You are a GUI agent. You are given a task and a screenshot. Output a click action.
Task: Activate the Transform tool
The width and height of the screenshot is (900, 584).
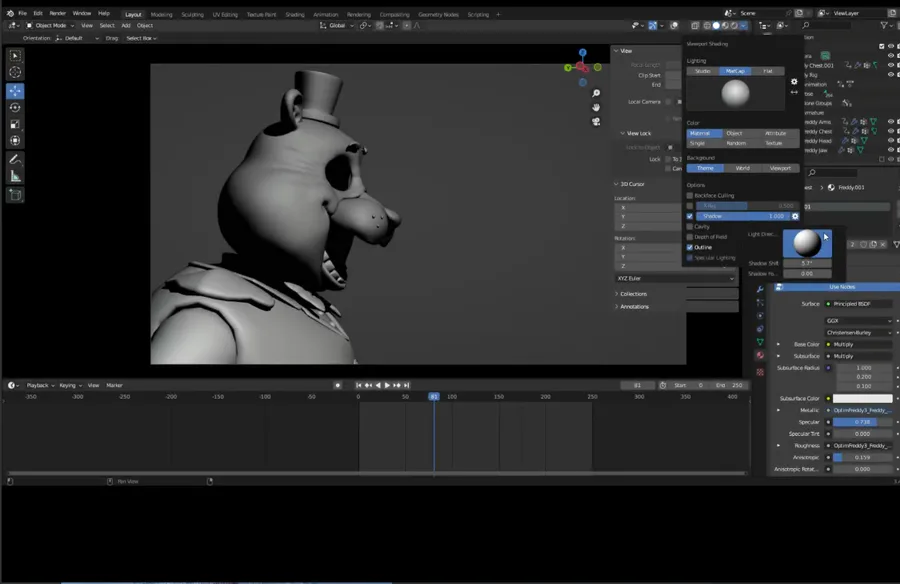tap(15, 141)
